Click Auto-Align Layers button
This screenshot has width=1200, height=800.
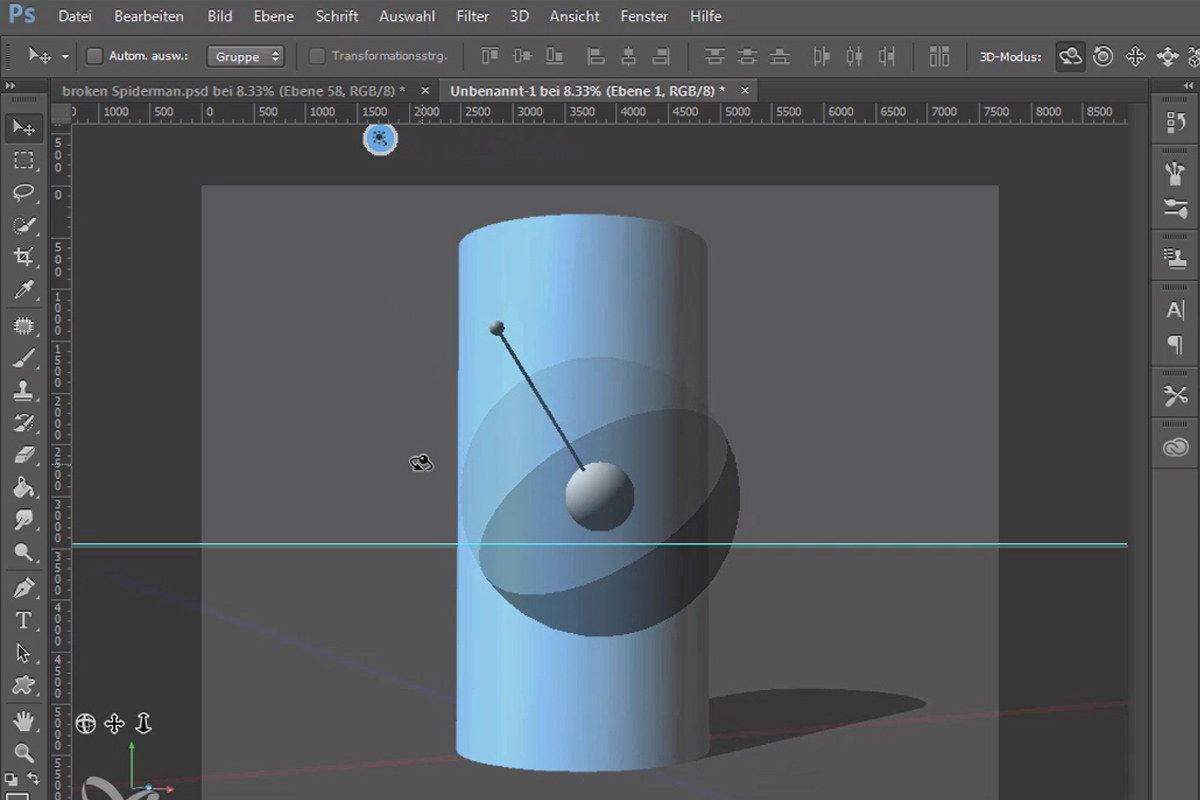(939, 57)
